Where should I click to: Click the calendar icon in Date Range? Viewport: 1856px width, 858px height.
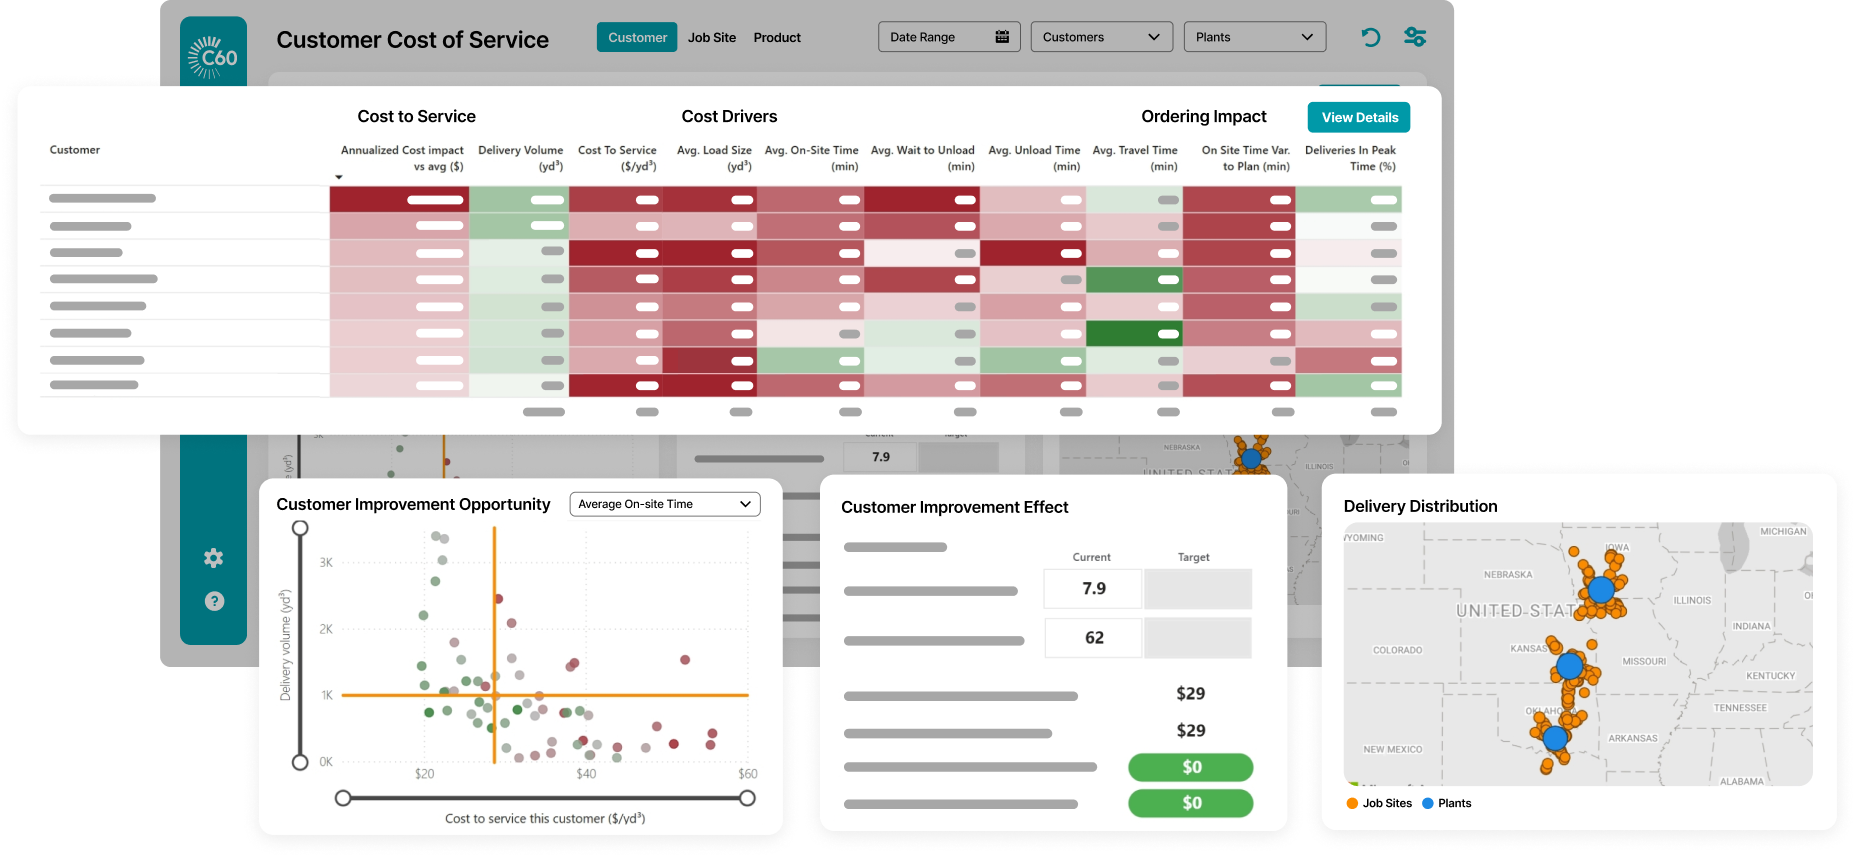click(1002, 37)
